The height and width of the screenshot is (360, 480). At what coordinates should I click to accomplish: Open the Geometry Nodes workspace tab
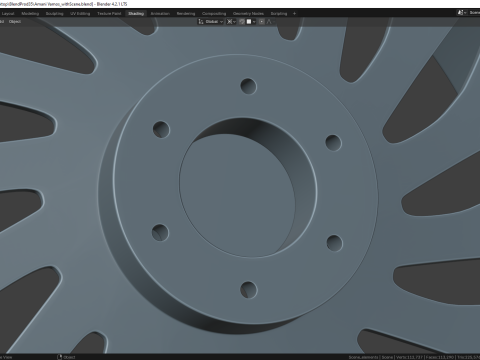click(x=248, y=14)
